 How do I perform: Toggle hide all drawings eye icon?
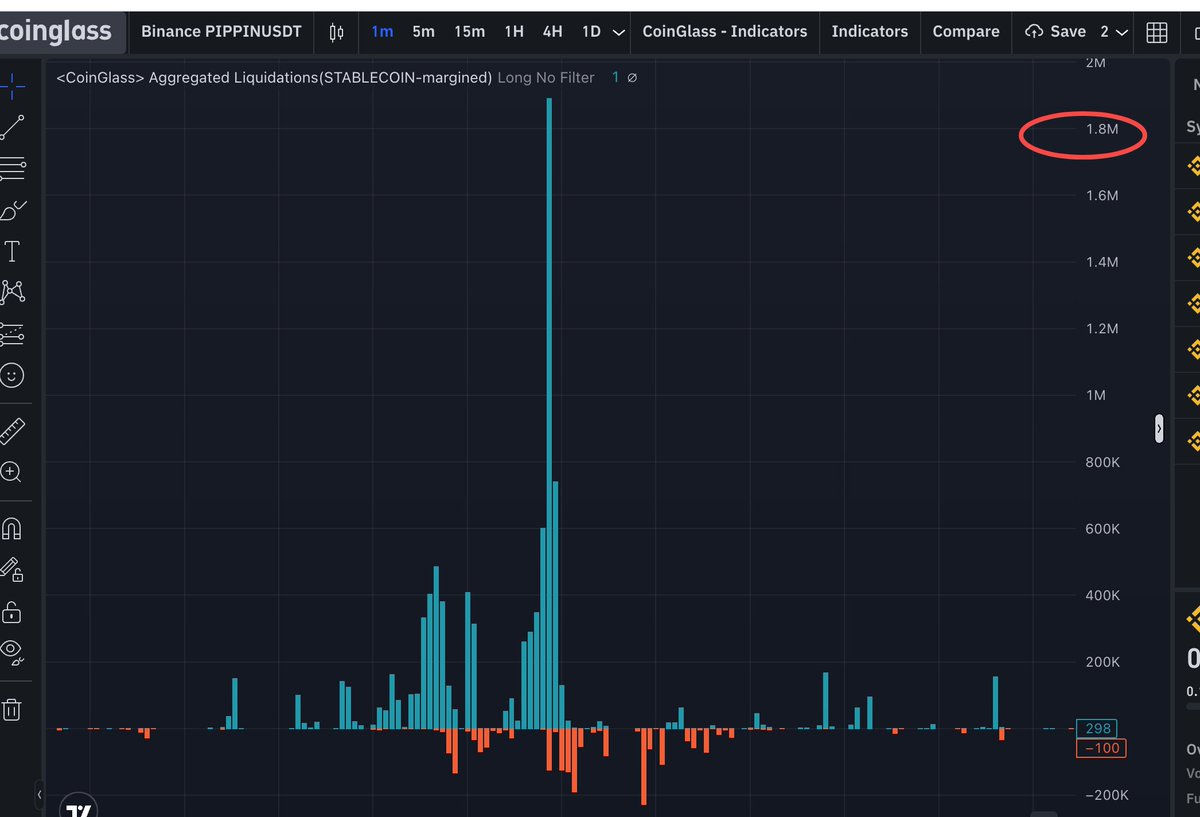click(x=12, y=652)
